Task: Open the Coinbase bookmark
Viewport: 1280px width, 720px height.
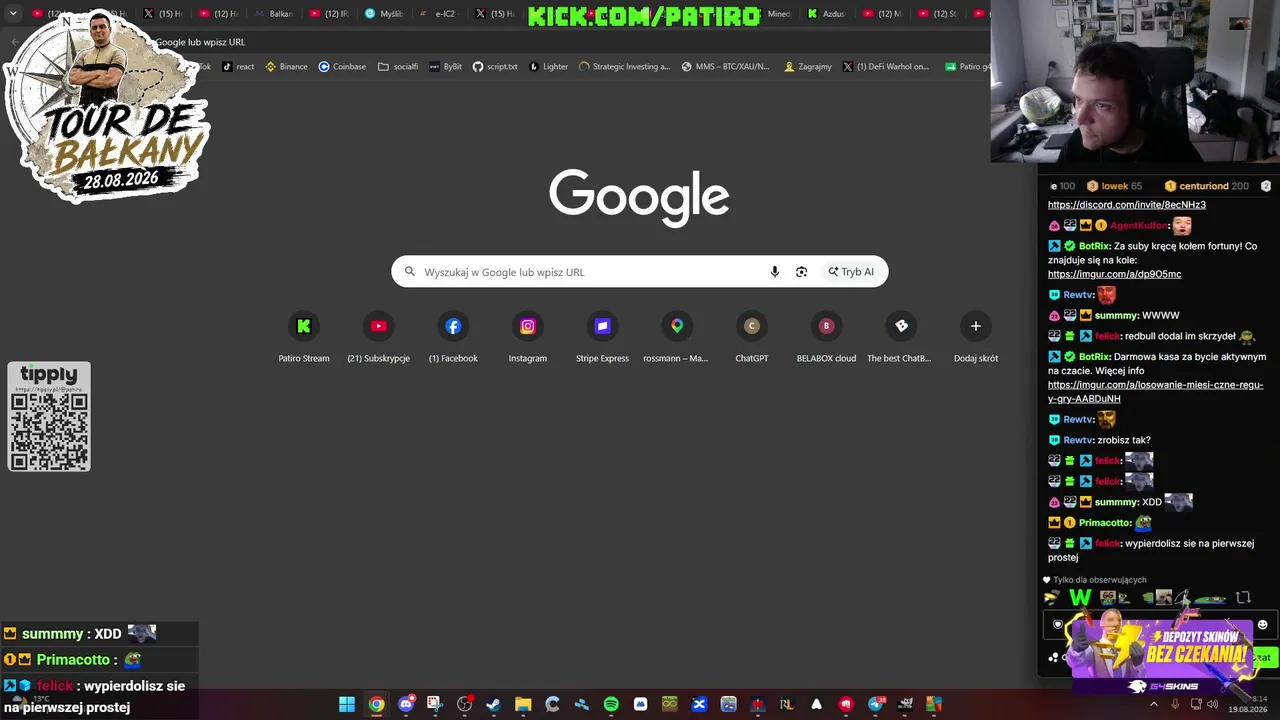Action: coord(342,67)
